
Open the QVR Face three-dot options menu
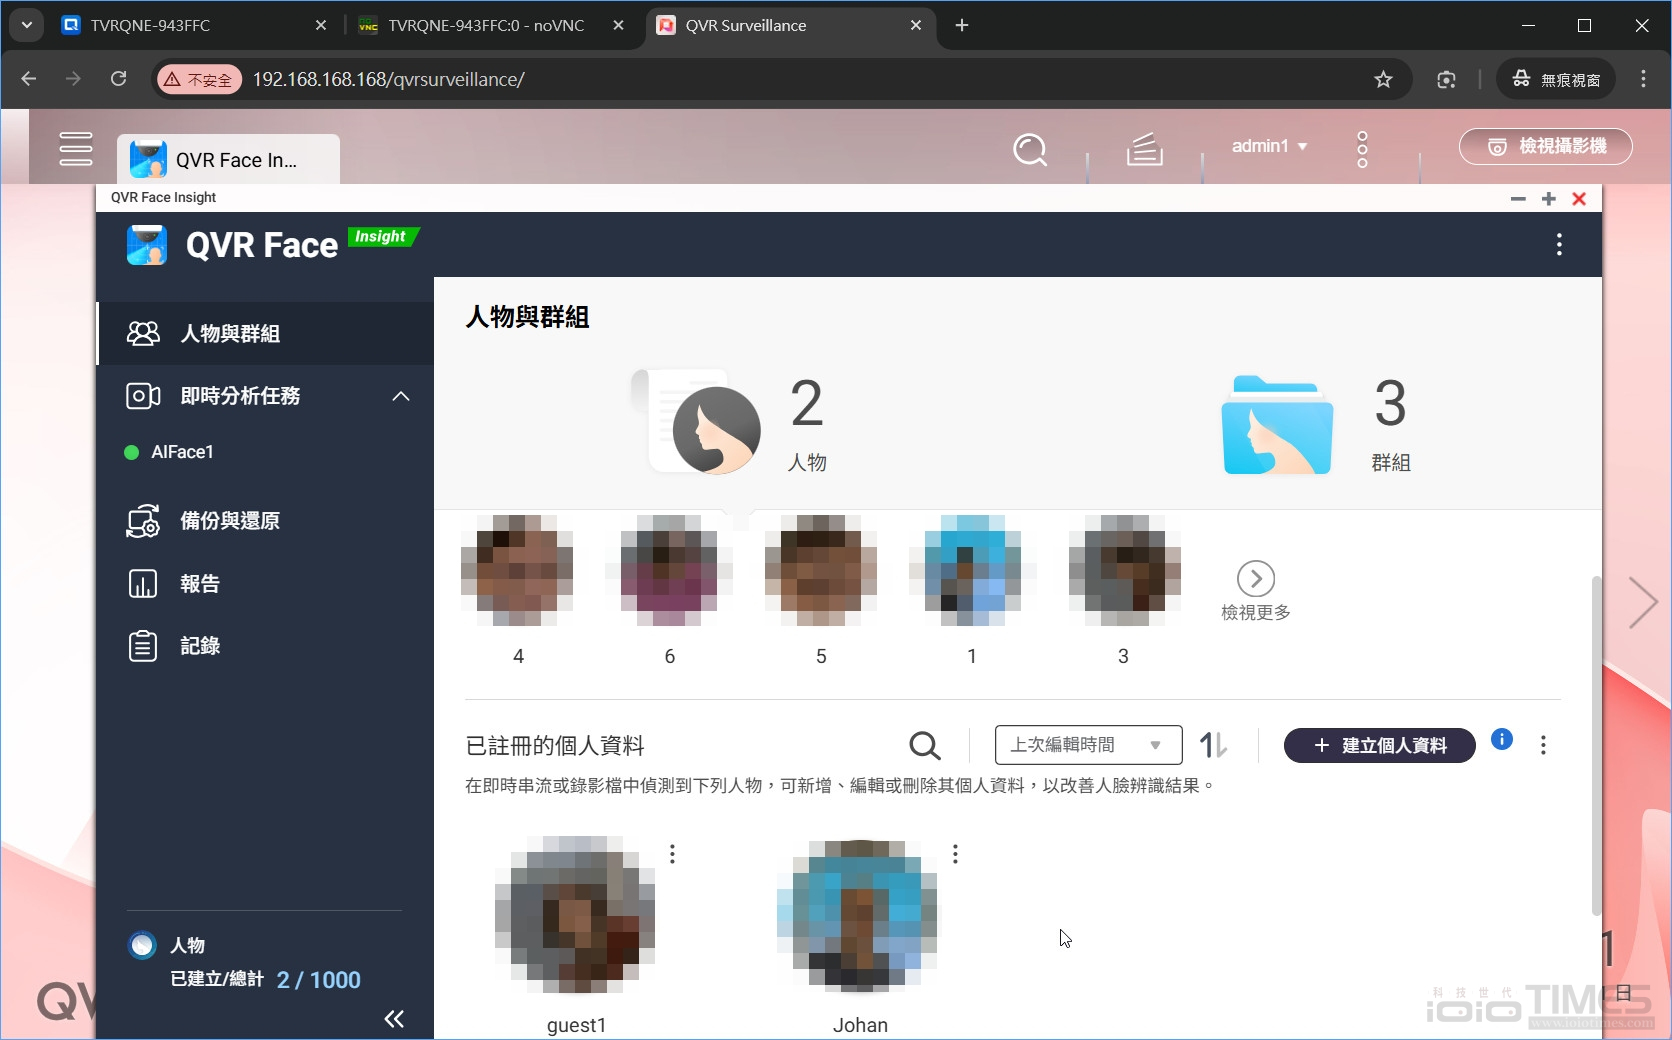tap(1558, 245)
